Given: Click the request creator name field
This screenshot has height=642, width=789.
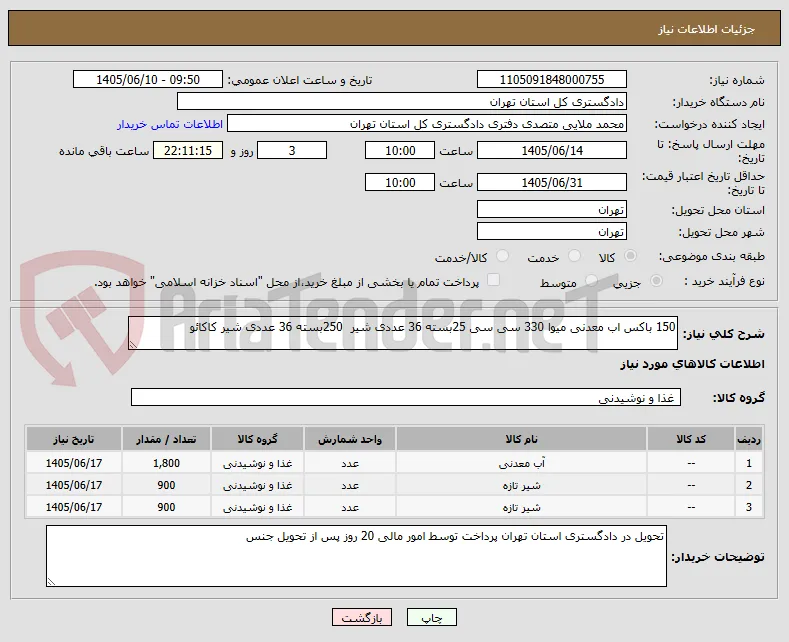Looking at the screenshot, I should [x=427, y=124].
